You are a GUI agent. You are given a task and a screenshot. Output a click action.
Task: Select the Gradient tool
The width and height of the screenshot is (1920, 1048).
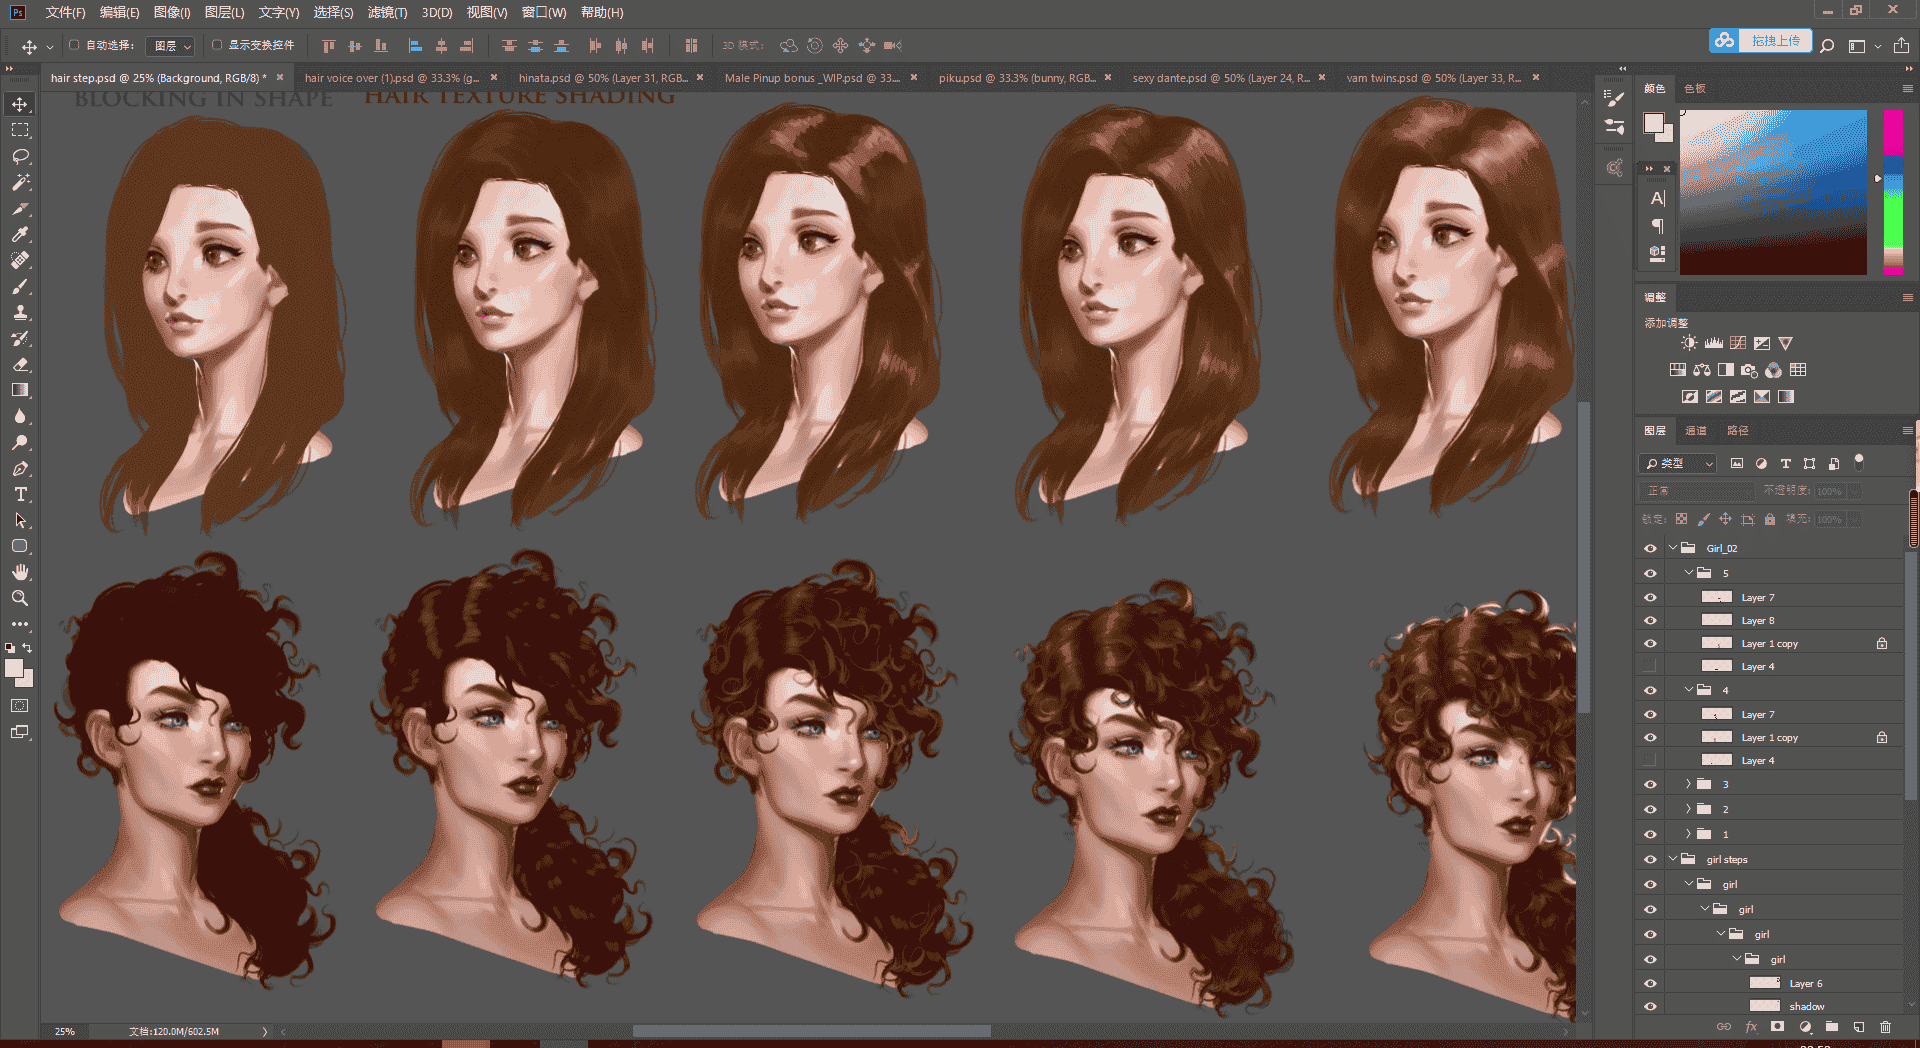point(20,390)
